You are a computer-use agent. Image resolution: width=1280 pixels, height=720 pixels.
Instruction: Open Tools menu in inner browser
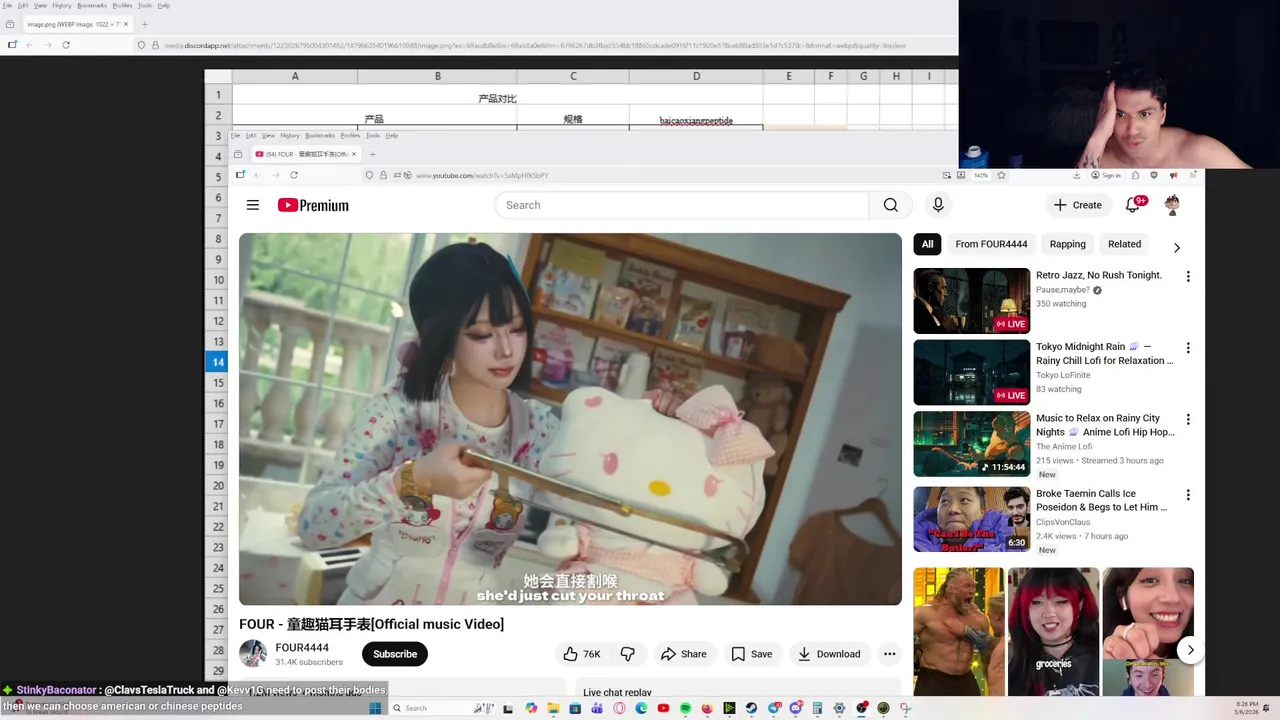[x=373, y=135]
